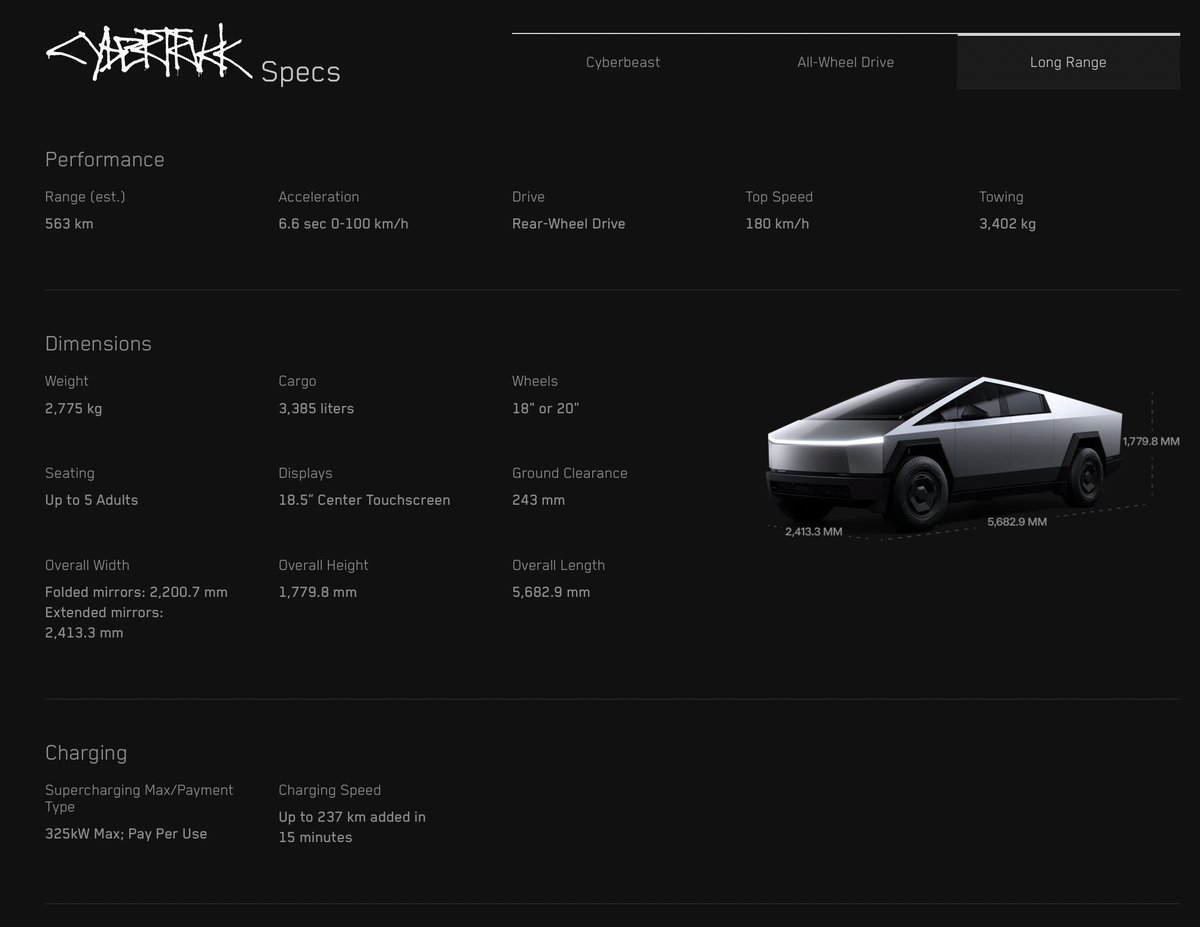Click the Dimensions section heading
1200x927 pixels.
(x=98, y=344)
